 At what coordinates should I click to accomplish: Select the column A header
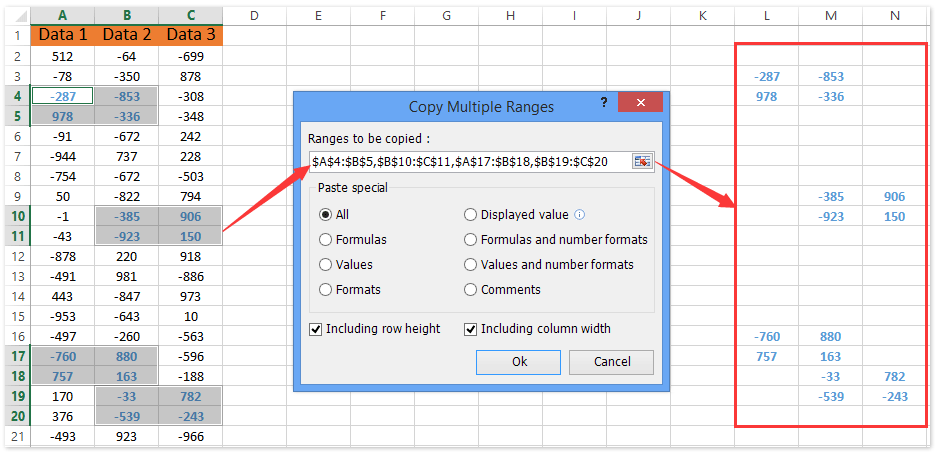click(62, 13)
